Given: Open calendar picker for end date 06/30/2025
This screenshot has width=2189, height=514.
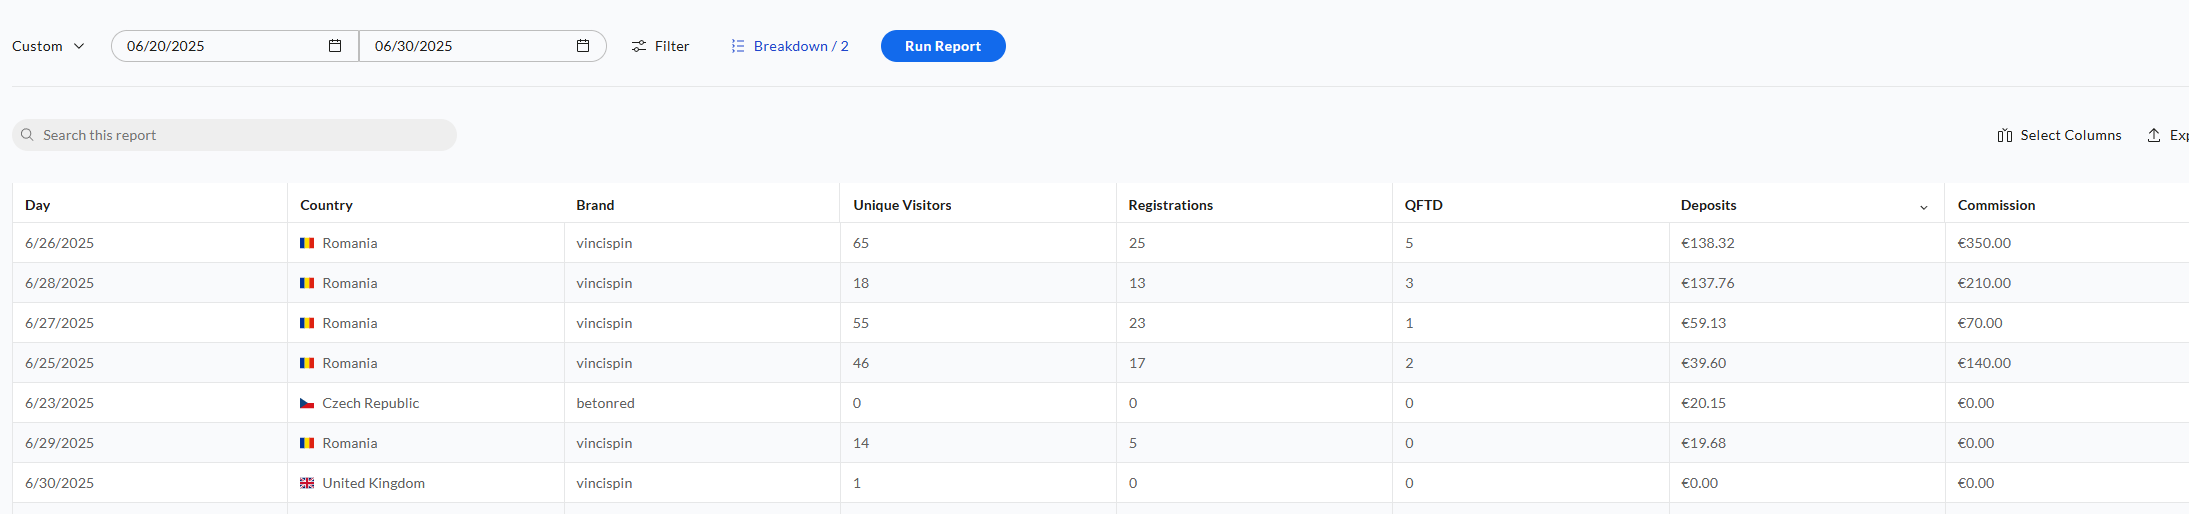Looking at the screenshot, I should point(583,46).
